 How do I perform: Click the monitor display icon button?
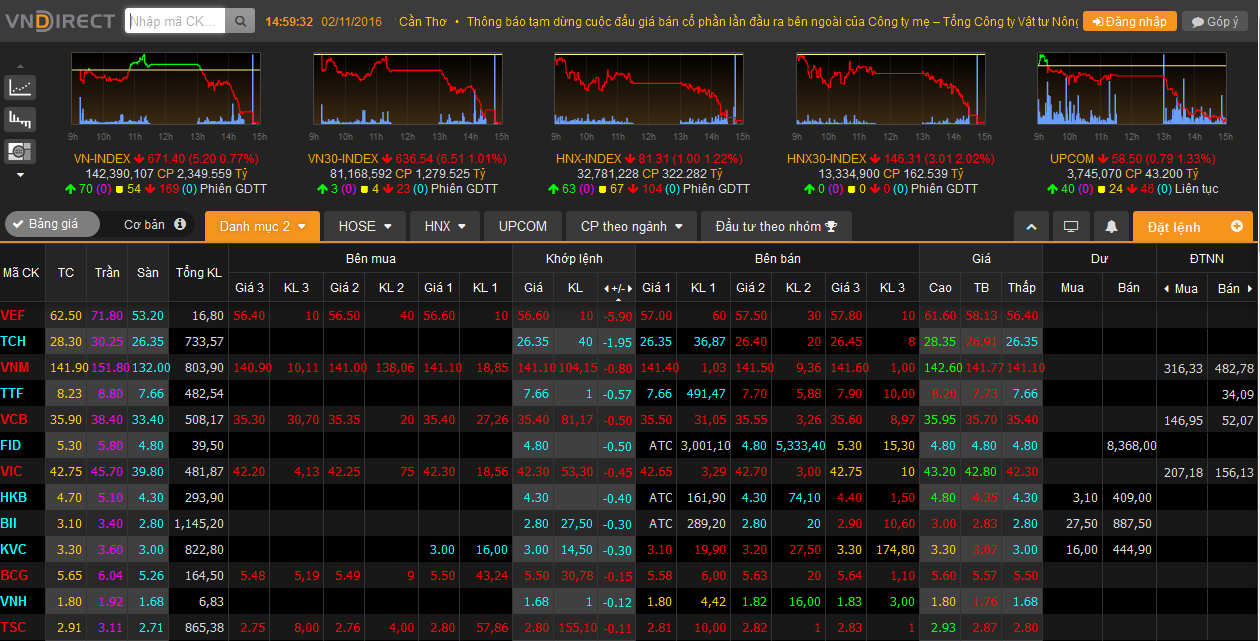pyautogui.click(x=1071, y=227)
